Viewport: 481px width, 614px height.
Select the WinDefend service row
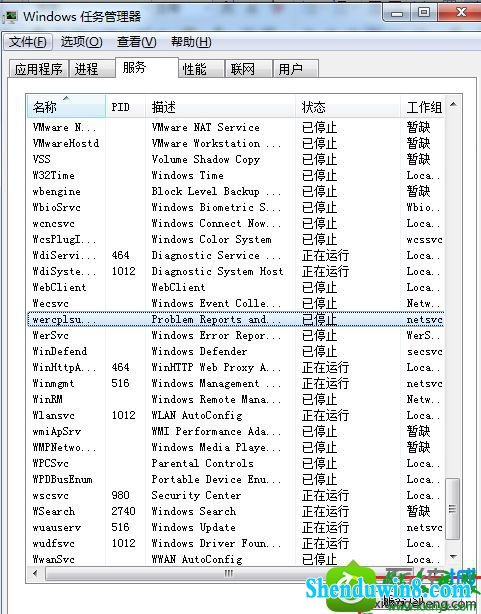pos(236,352)
